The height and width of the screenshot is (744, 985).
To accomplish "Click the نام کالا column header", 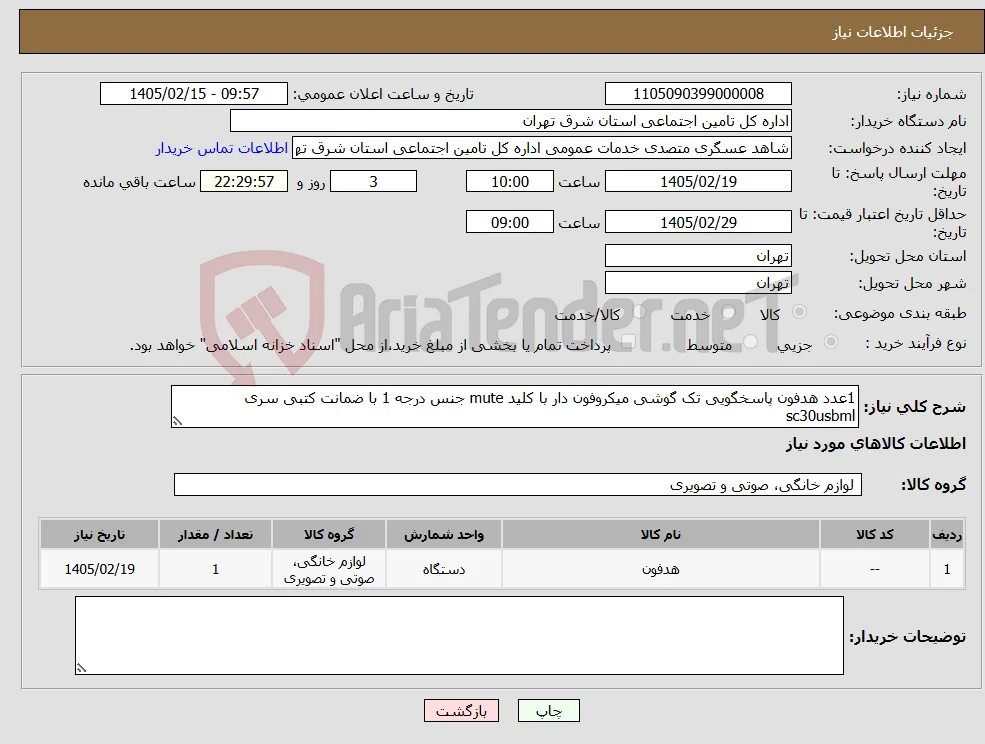I will pyautogui.click(x=660, y=535).
